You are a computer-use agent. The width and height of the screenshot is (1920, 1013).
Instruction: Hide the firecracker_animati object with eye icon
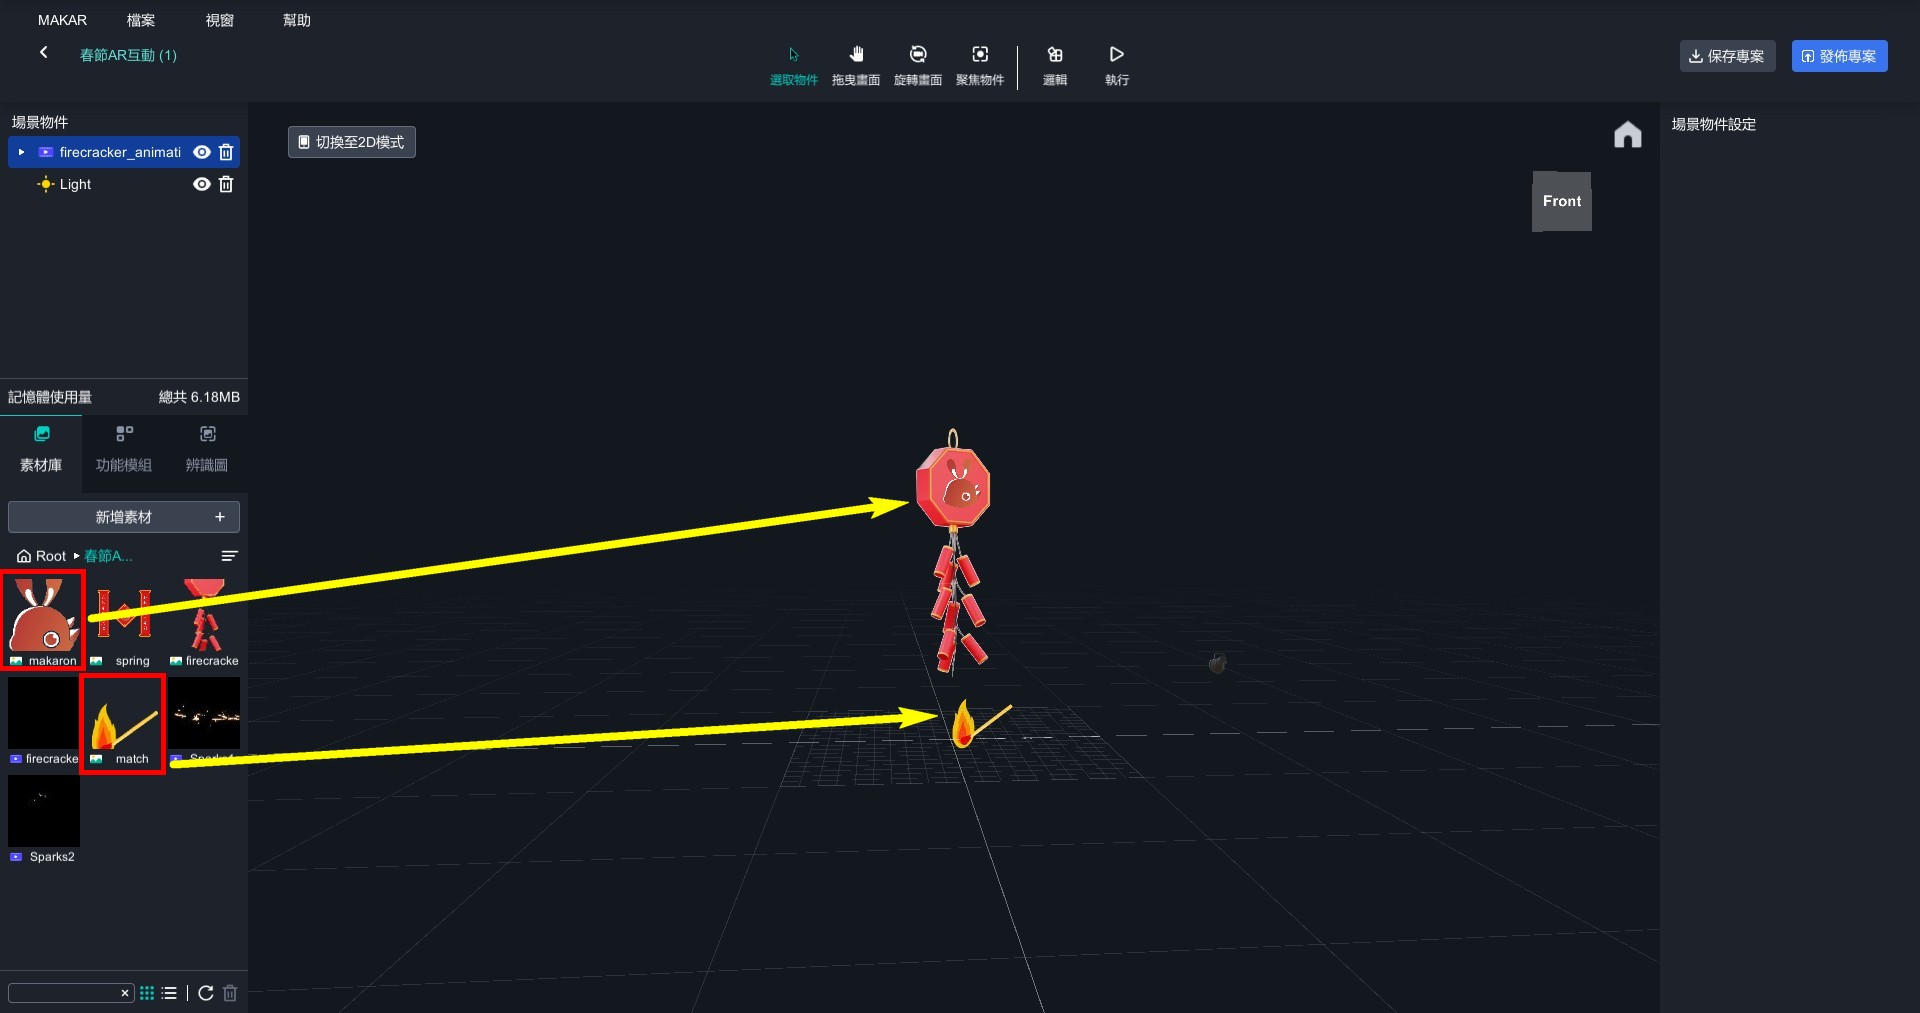click(201, 152)
